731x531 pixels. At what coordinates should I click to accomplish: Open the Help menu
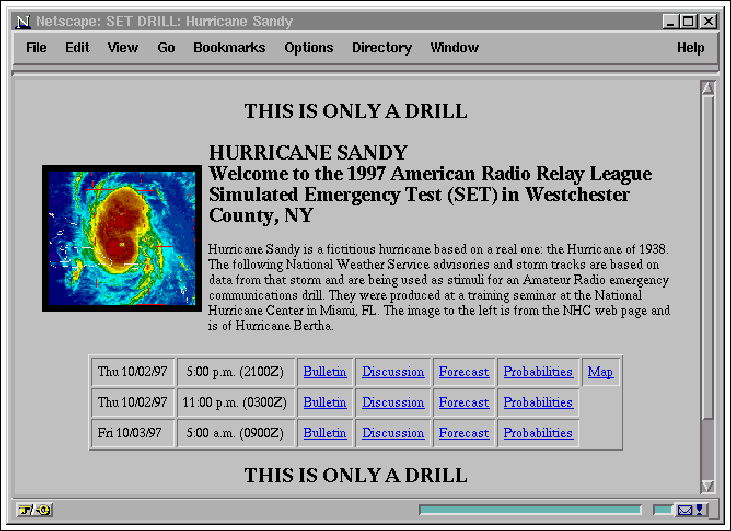[690, 48]
